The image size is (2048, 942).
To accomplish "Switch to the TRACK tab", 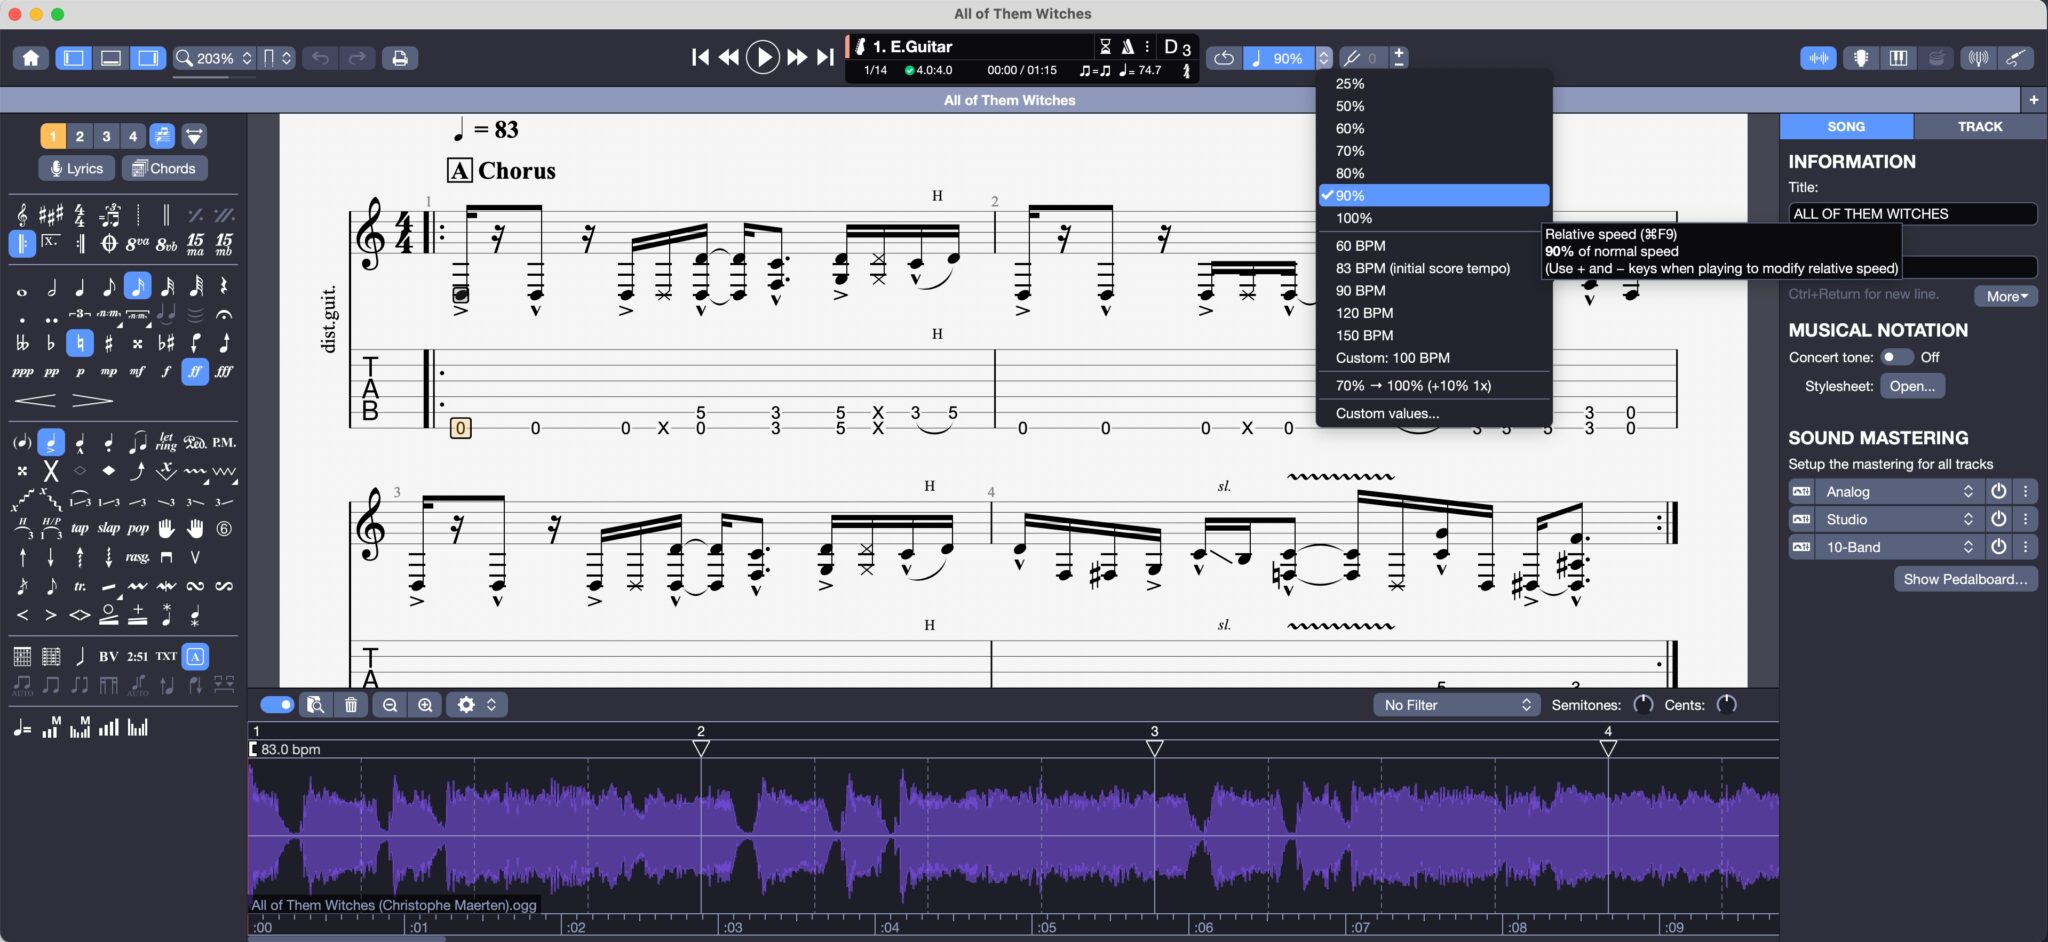I will (1979, 127).
